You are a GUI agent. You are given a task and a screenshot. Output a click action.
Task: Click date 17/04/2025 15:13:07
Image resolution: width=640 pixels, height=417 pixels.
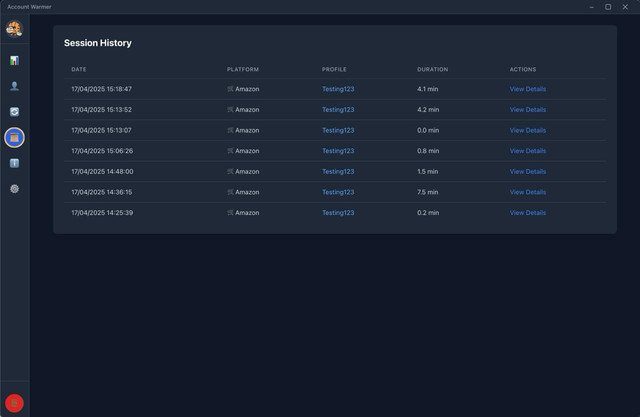(x=102, y=130)
